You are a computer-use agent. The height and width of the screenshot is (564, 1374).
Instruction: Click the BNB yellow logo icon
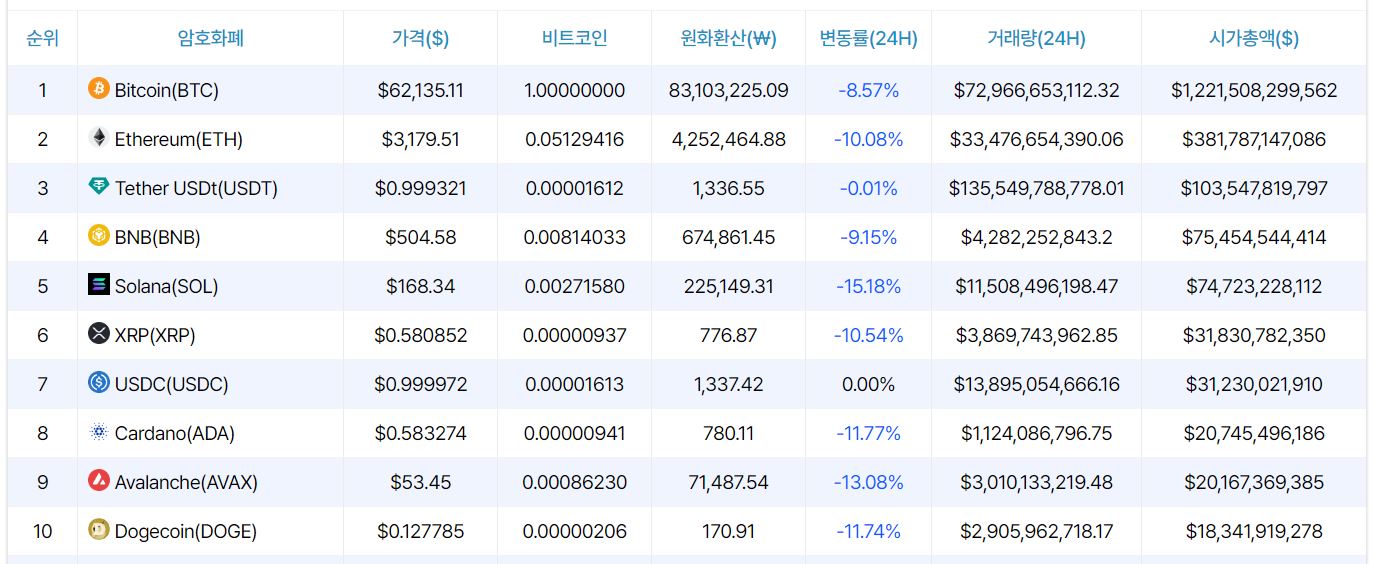(98, 236)
